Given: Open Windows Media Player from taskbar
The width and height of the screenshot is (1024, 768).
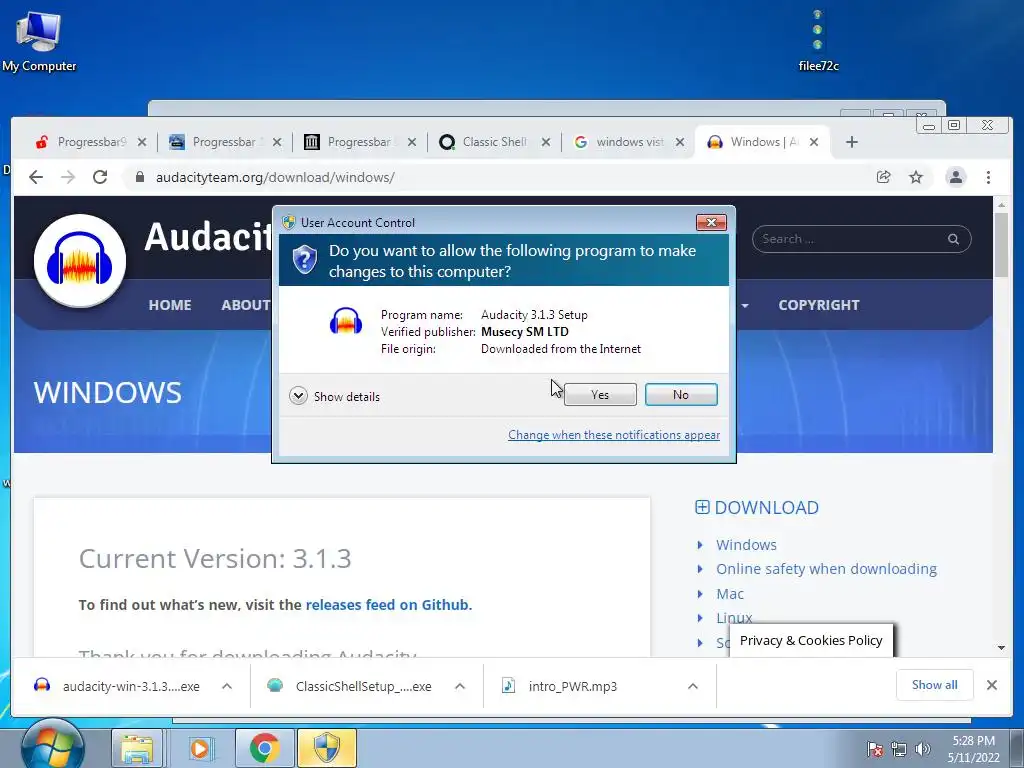Looking at the screenshot, I should (200, 748).
